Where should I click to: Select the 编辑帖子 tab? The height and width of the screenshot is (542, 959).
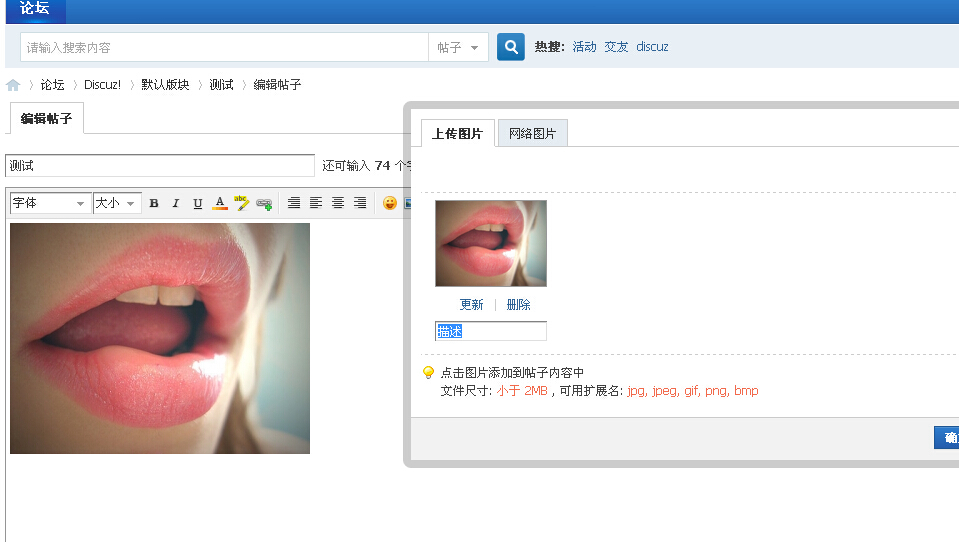pos(46,119)
